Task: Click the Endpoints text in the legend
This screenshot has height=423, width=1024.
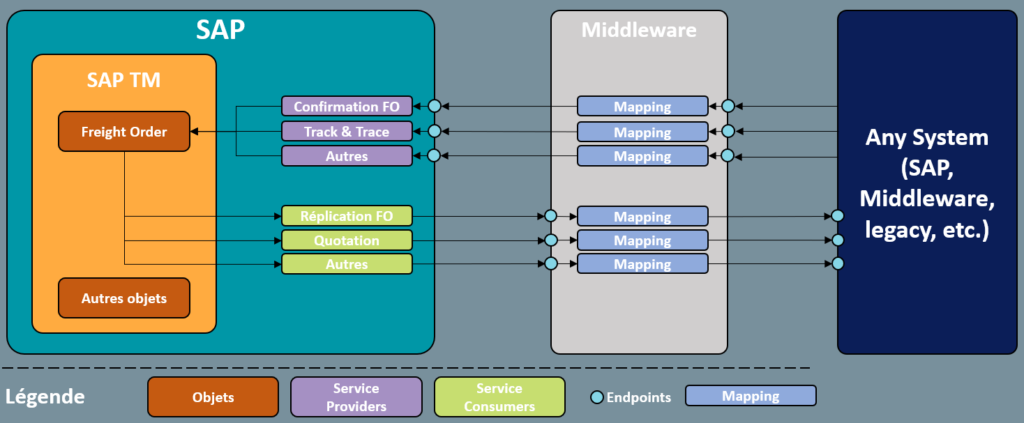Action: pos(639,397)
